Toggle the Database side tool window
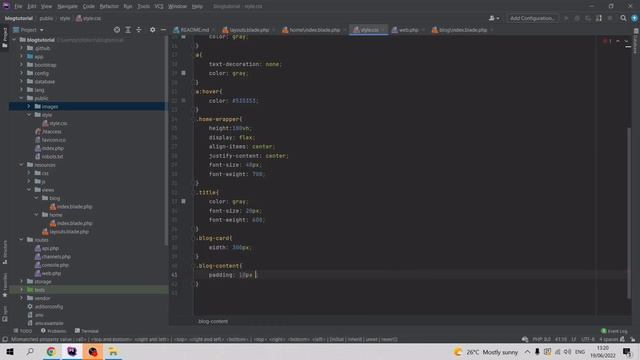The width and height of the screenshot is (640, 360). [x=636, y=40]
